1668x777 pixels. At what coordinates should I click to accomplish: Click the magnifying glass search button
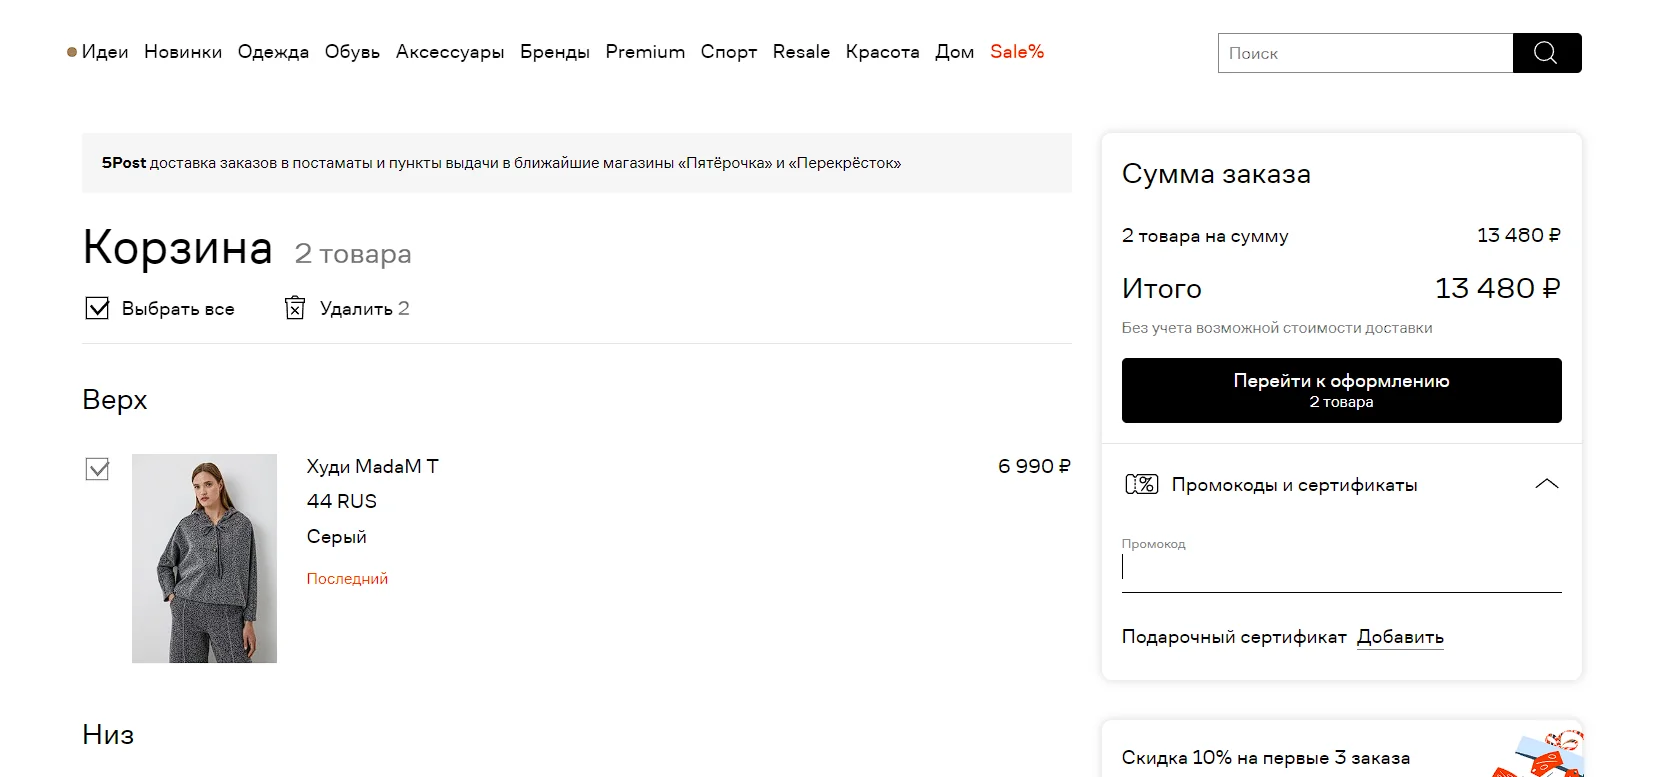(1546, 53)
